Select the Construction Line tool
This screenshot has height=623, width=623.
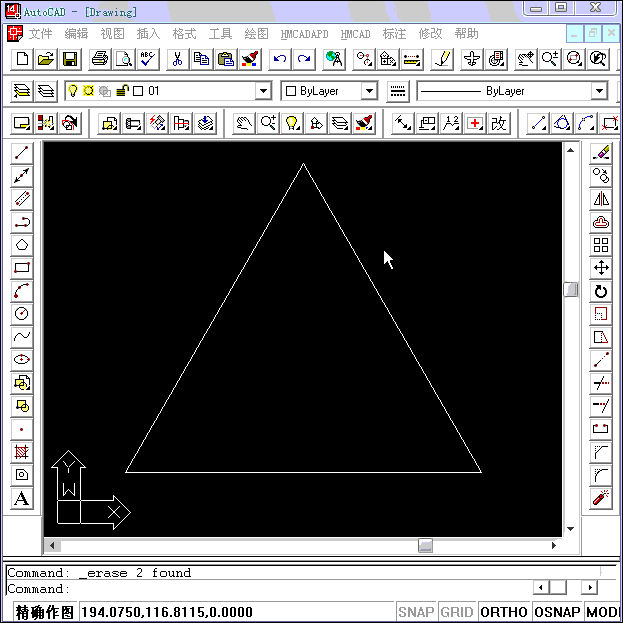[x=21, y=176]
